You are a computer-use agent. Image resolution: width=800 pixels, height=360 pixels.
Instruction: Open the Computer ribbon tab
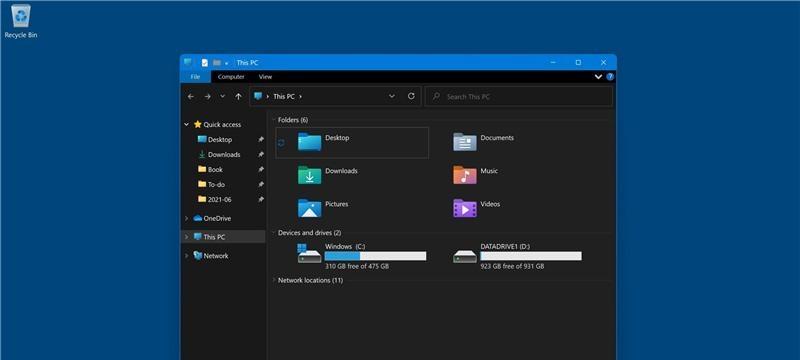click(231, 76)
